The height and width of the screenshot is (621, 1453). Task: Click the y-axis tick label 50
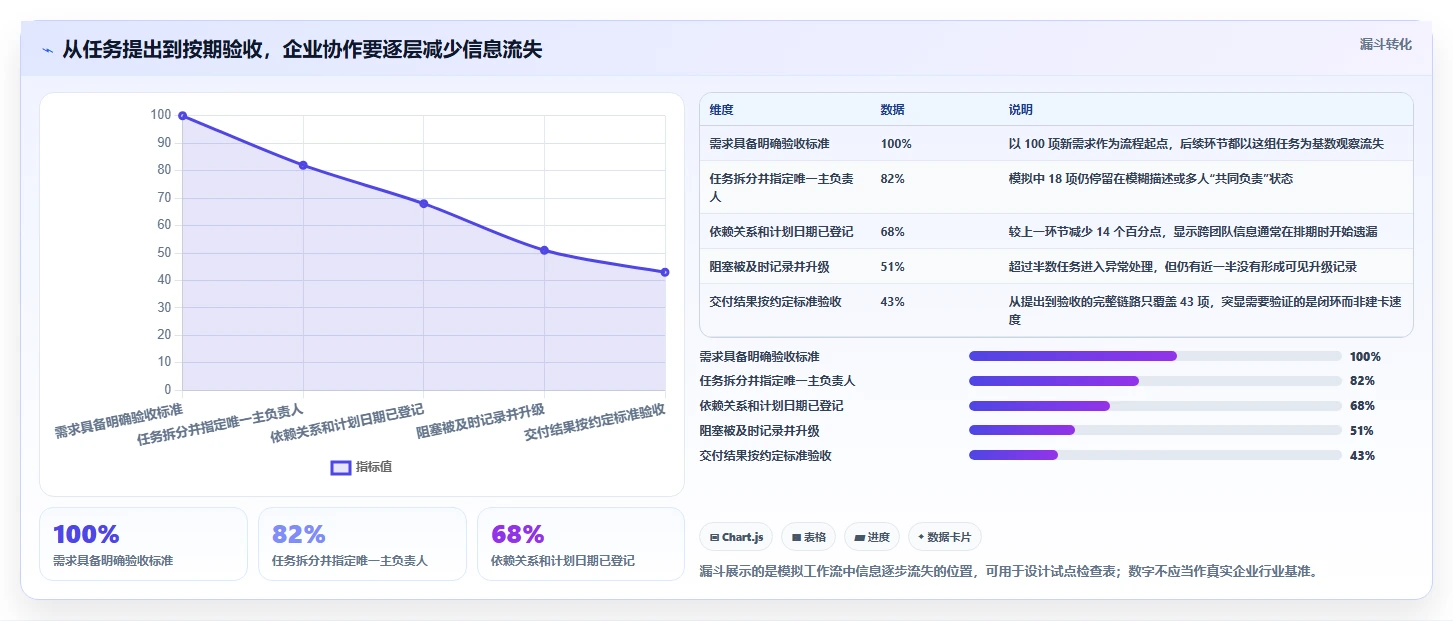(162, 252)
